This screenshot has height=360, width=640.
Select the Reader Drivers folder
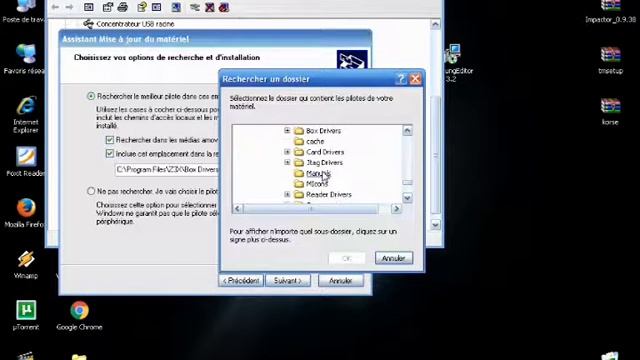click(x=329, y=194)
